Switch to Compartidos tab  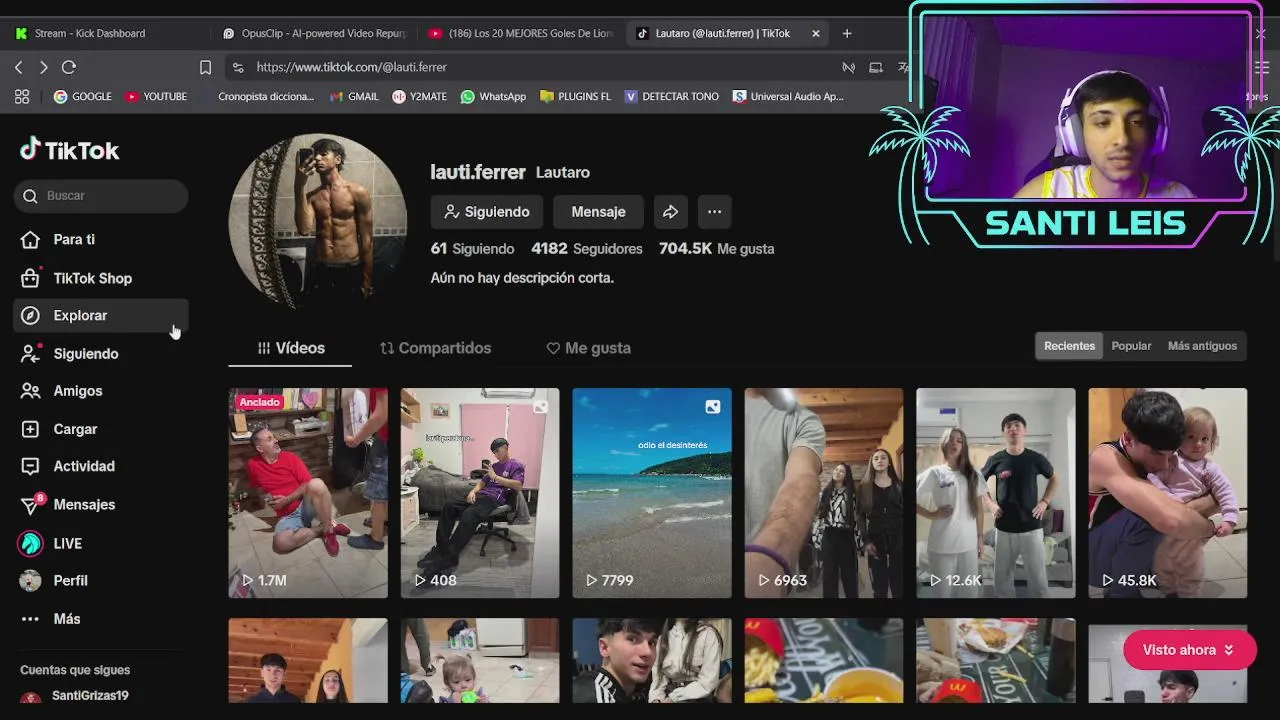pyautogui.click(x=435, y=348)
